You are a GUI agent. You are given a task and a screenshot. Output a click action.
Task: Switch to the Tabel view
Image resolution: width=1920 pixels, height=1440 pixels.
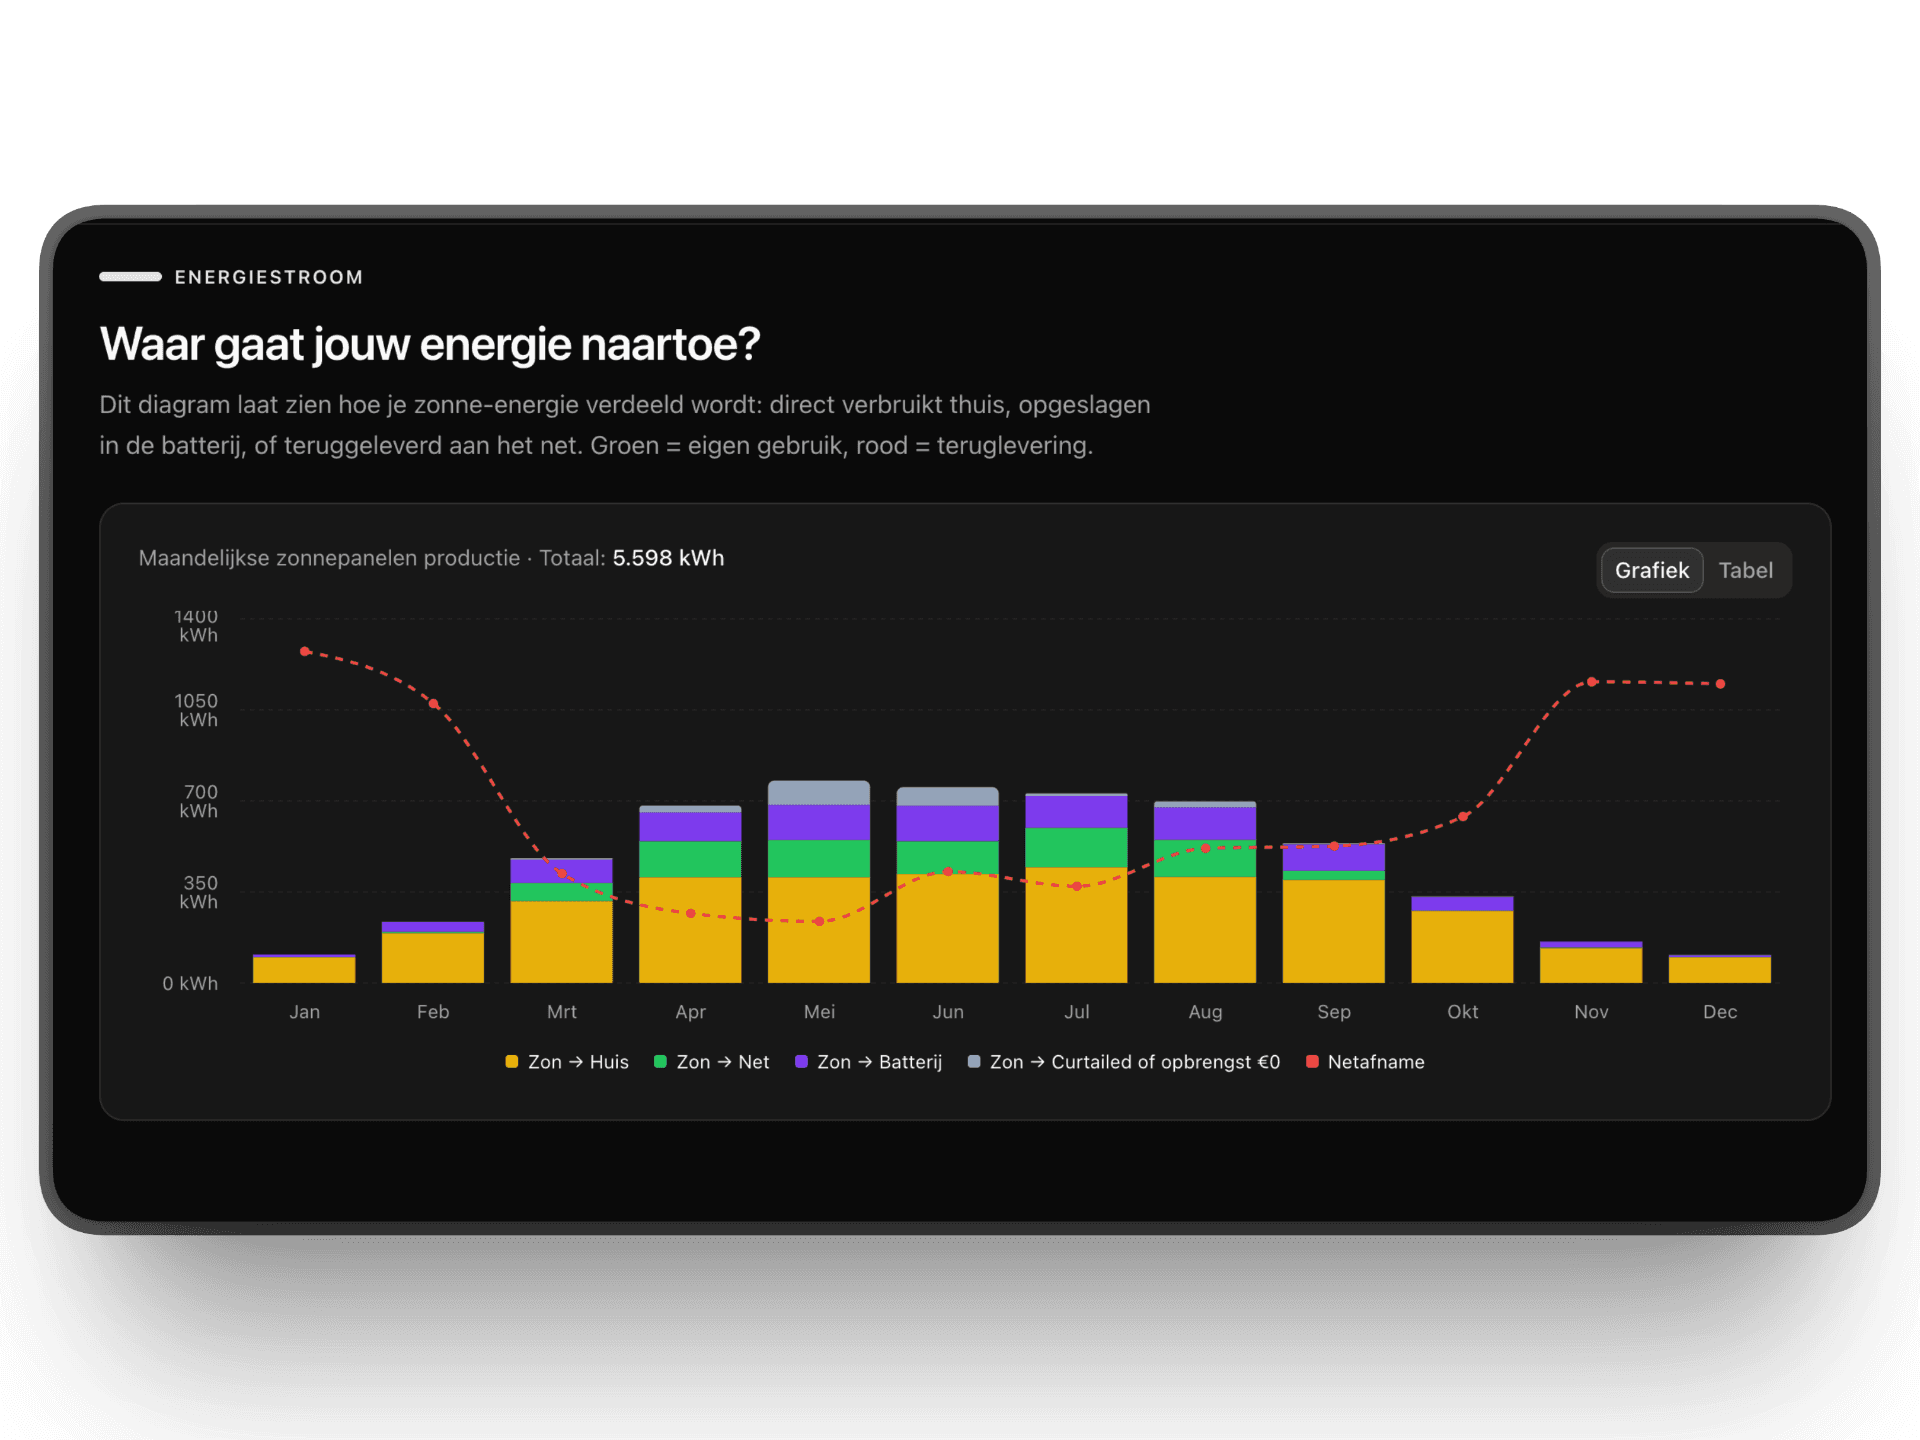pyautogui.click(x=1746, y=570)
